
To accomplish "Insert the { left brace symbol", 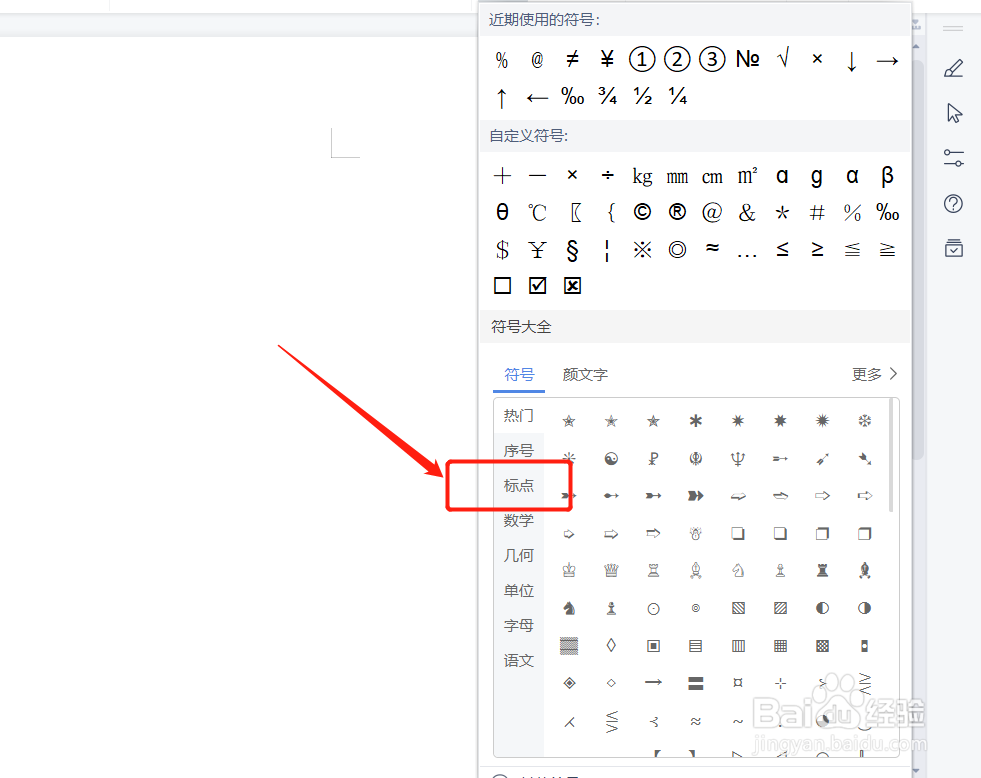I will click(x=611, y=213).
